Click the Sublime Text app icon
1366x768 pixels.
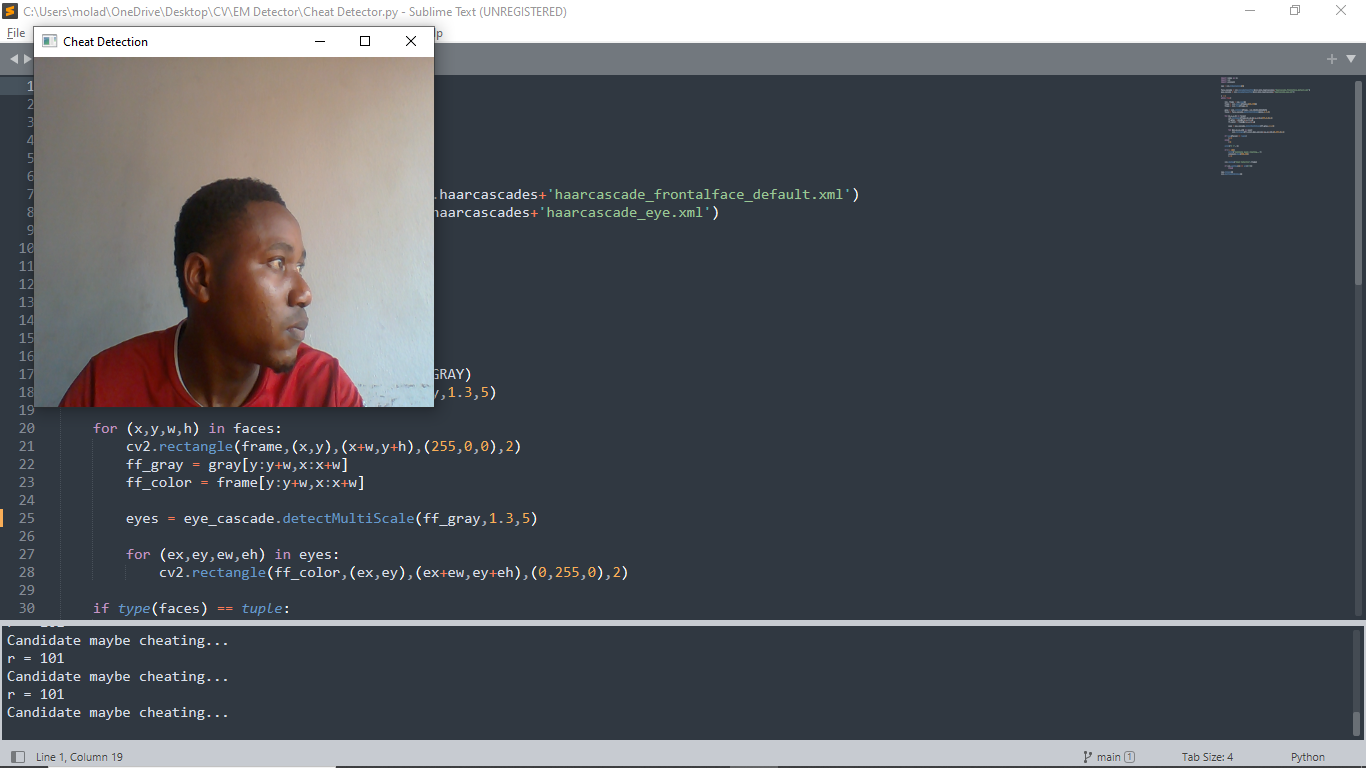(11, 11)
